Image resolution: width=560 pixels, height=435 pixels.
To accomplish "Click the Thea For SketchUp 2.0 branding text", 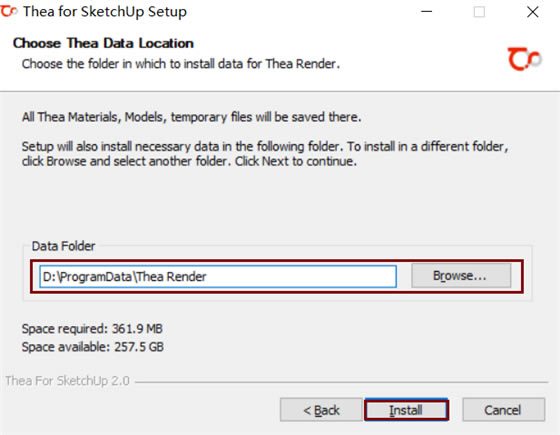I will point(67,381).
